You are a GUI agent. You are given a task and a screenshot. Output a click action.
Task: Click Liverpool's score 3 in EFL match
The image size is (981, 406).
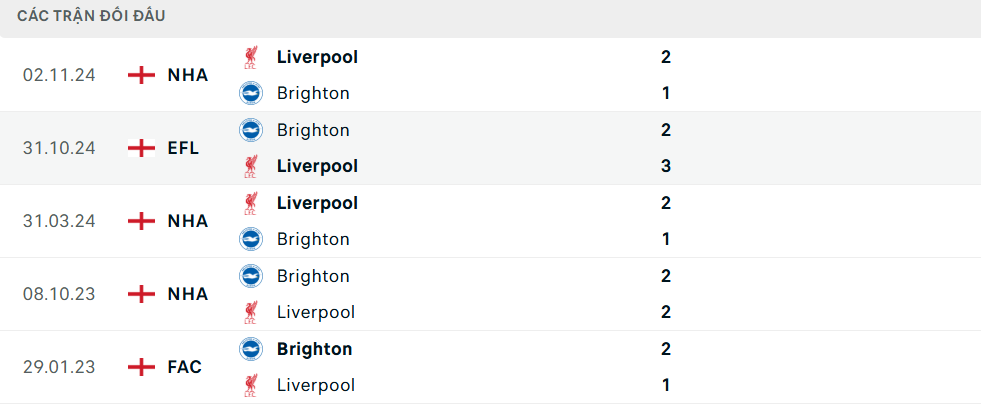click(666, 166)
